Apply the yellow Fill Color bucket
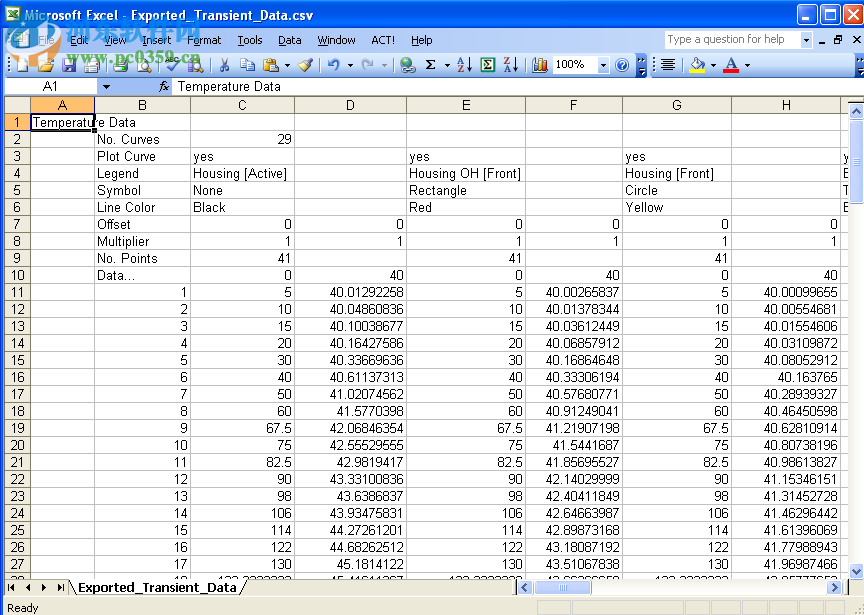Image resolution: width=864 pixels, height=615 pixels. click(698, 65)
